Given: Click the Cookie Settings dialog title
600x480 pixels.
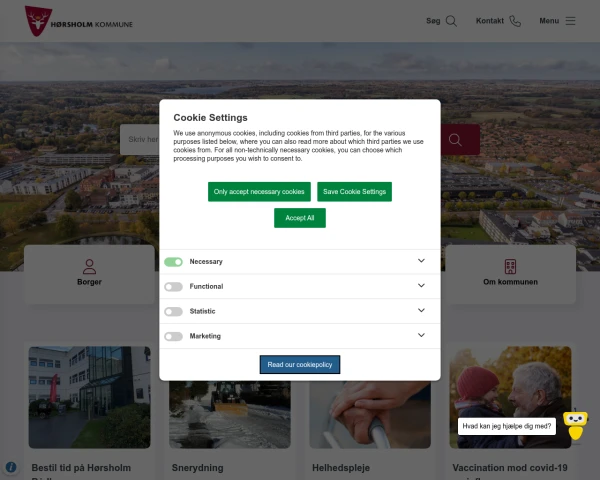Looking at the screenshot, I should pos(210,118).
